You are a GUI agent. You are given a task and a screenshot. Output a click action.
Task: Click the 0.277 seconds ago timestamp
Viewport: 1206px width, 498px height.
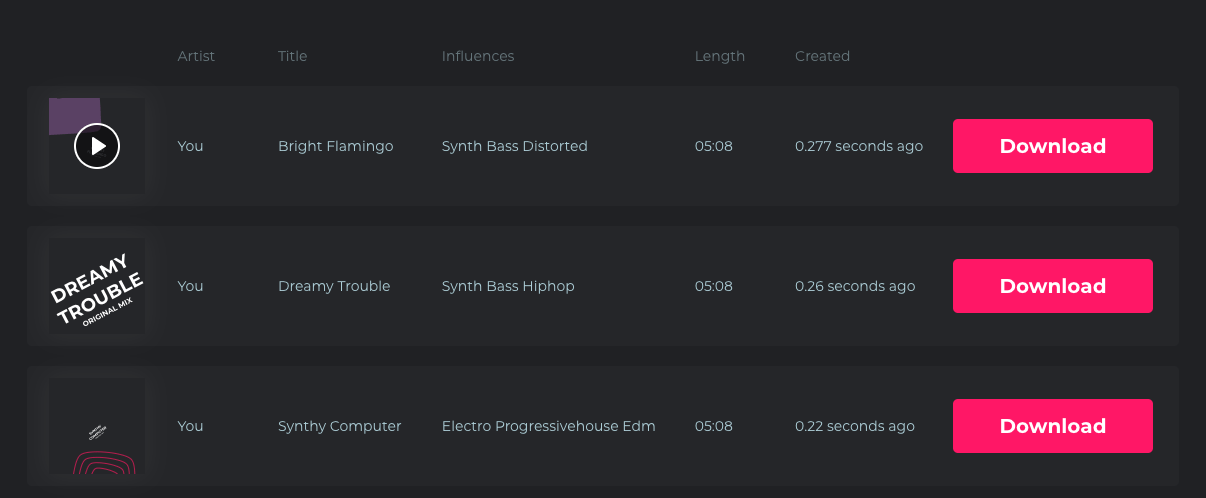pos(858,146)
